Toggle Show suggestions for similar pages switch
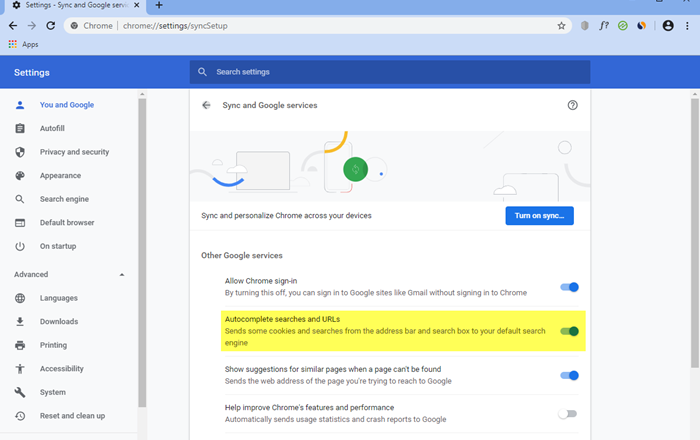Screen dimensions: 700x440 [569, 375]
